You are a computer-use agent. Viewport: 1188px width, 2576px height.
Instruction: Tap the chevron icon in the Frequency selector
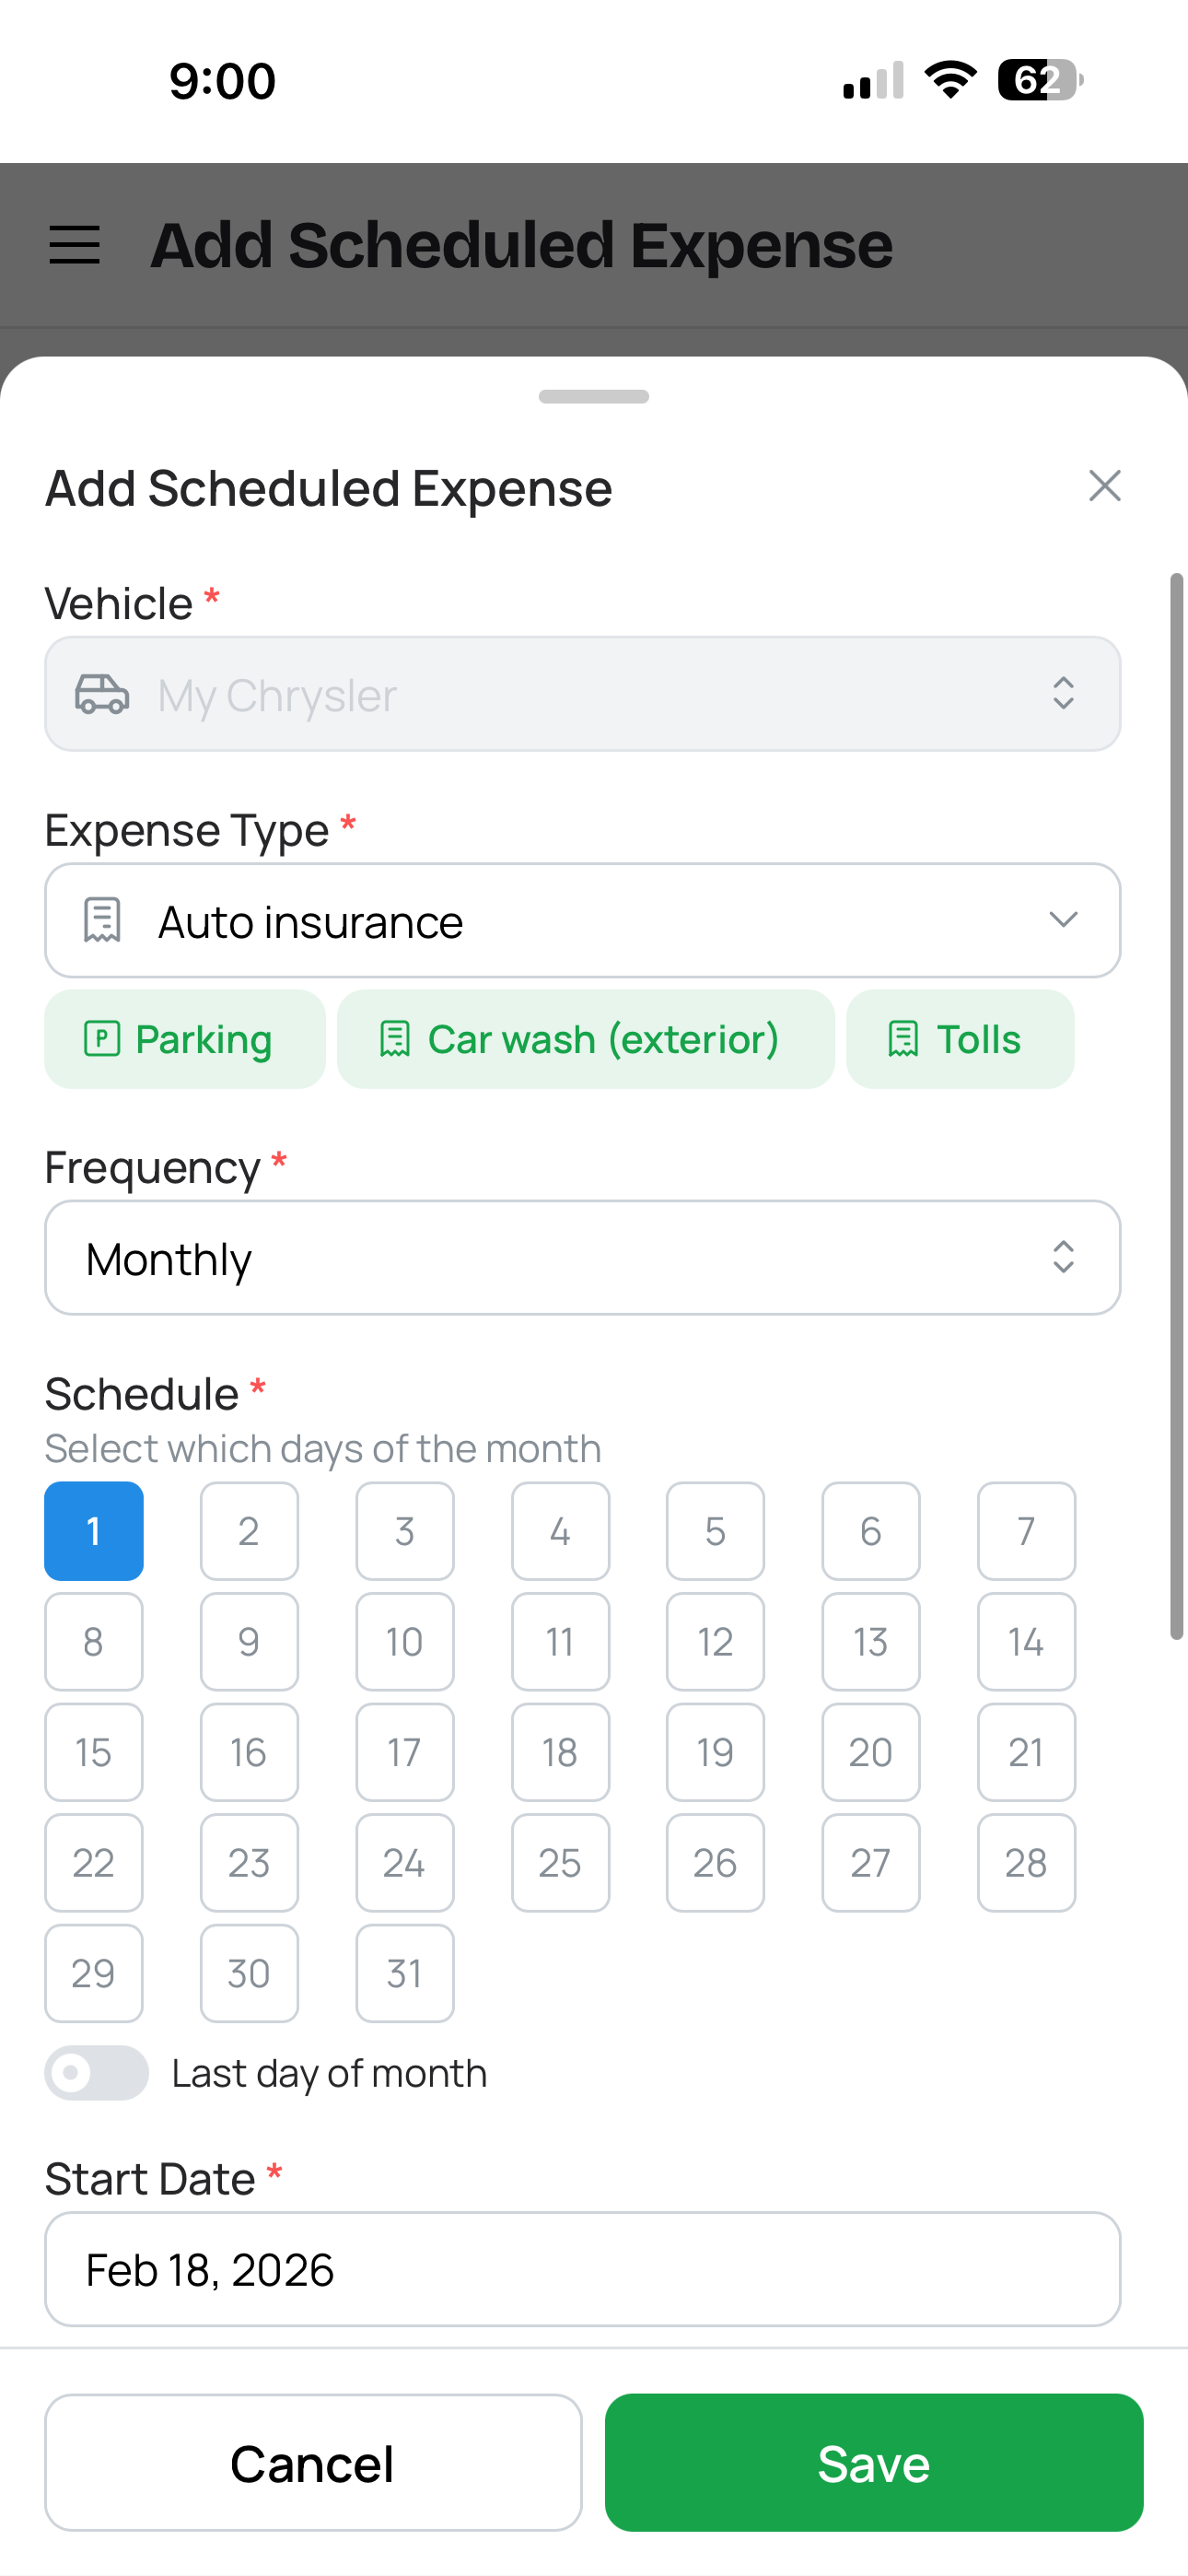[1063, 1258]
